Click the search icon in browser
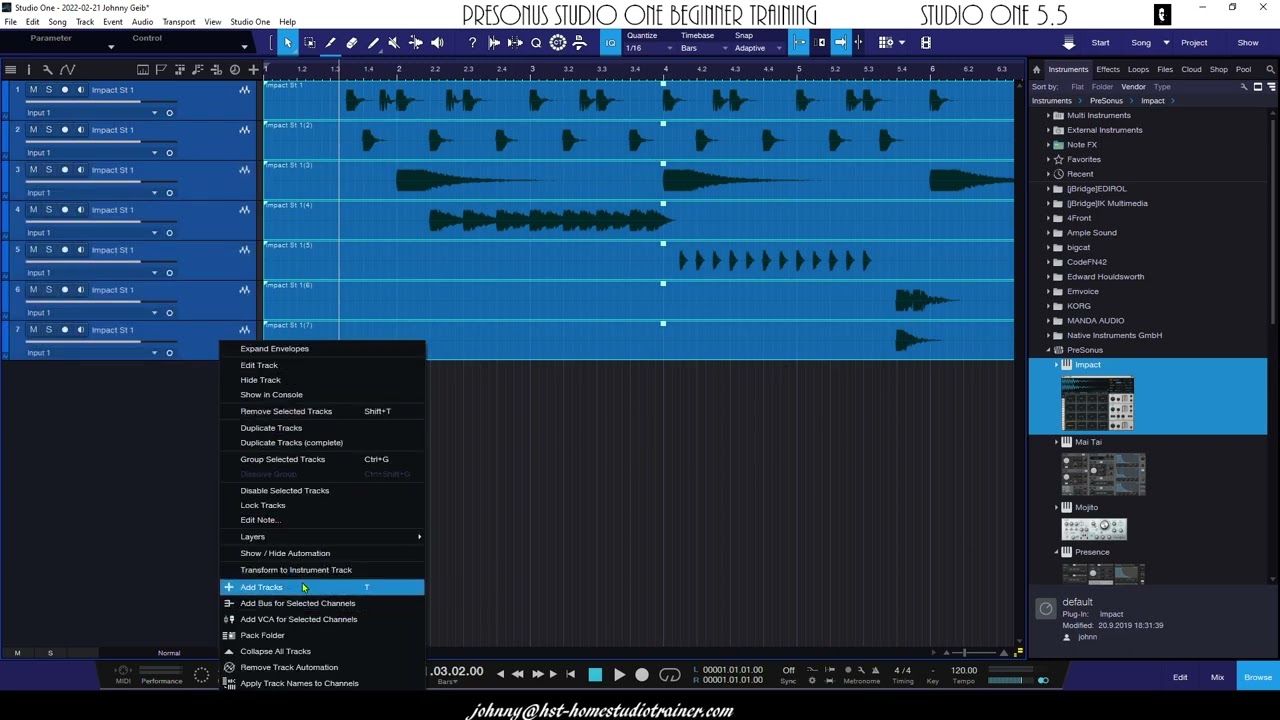Viewport: 1280px width, 720px height. coord(1270,69)
